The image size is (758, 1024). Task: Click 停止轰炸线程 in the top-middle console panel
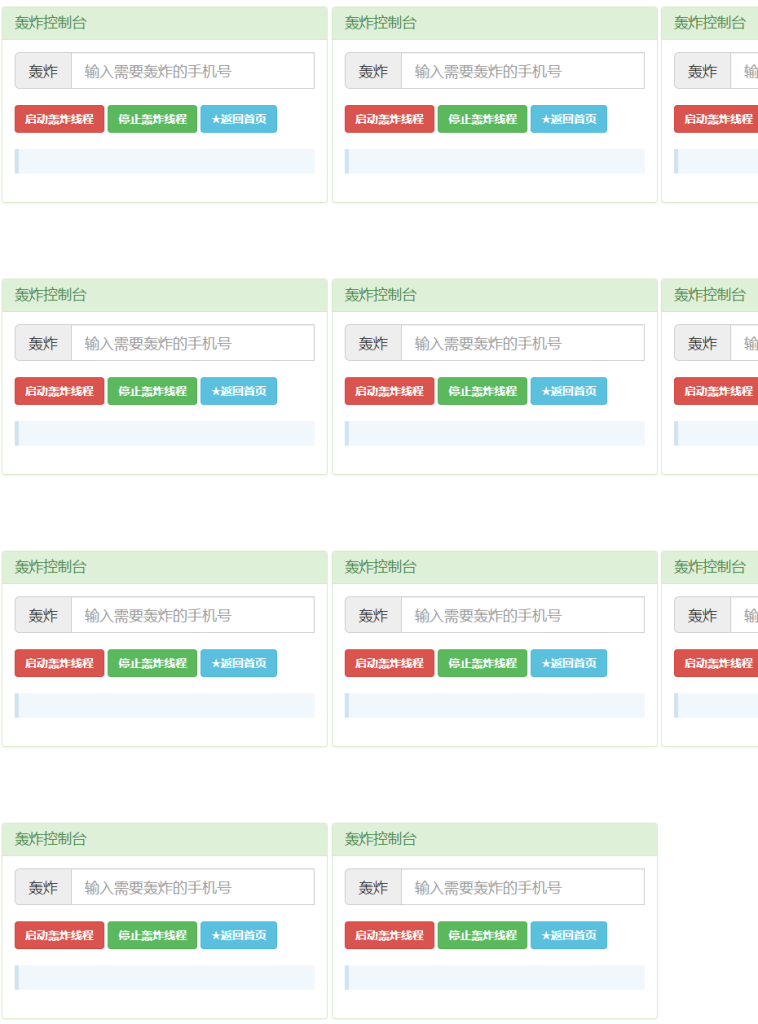(x=482, y=119)
